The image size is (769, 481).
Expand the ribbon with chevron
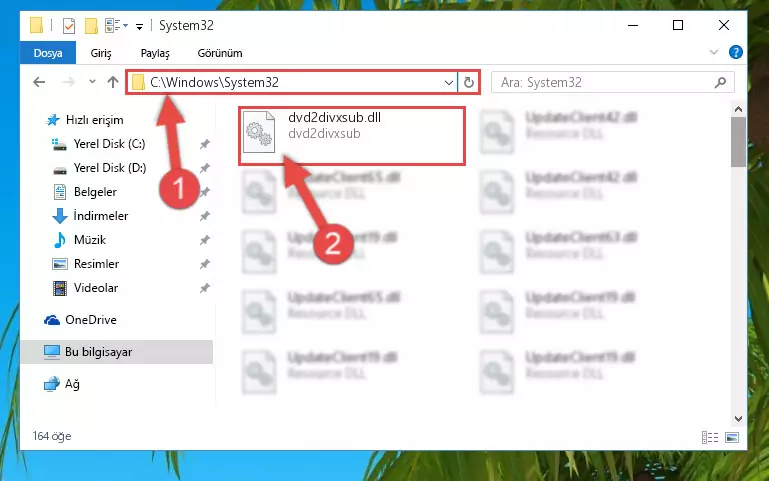pos(714,52)
